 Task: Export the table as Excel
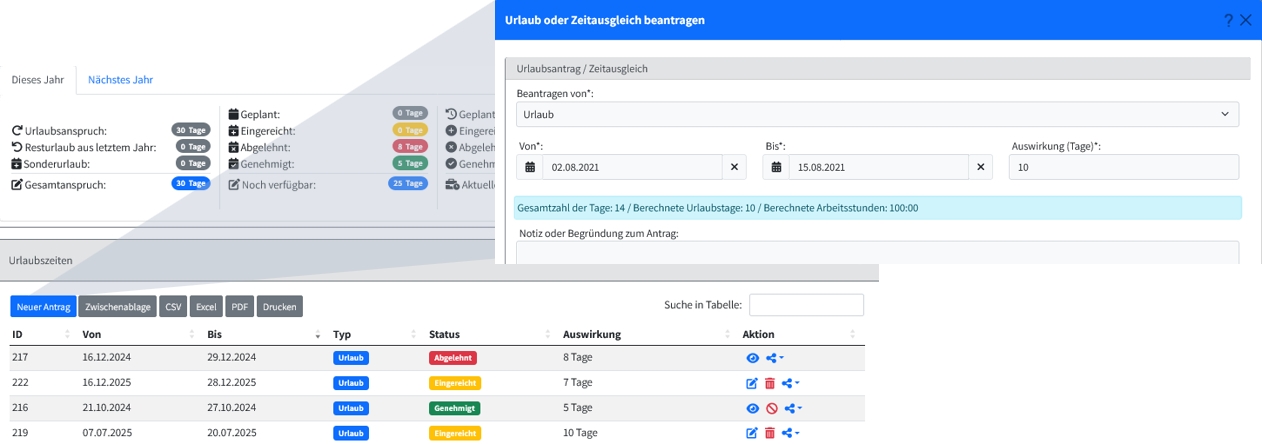click(x=206, y=307)
